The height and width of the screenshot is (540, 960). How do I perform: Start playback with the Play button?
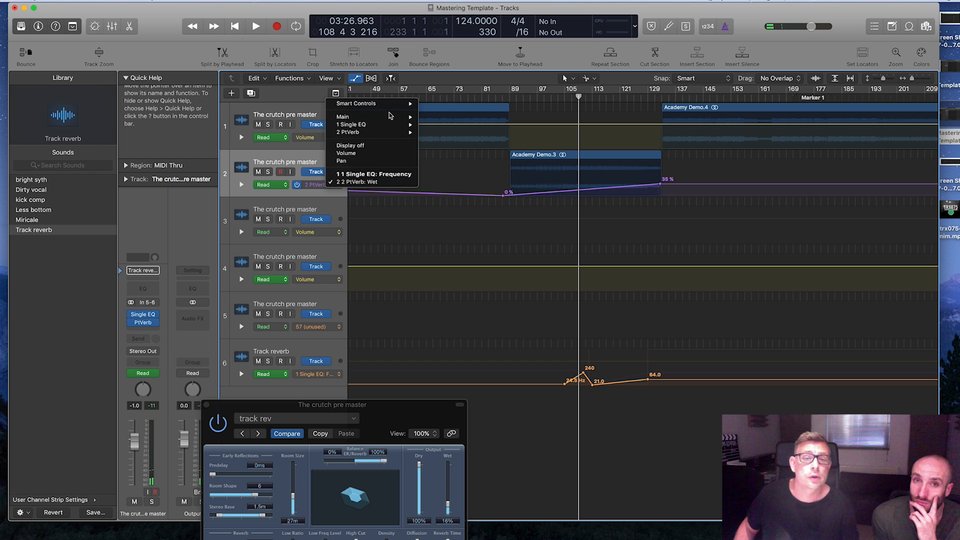tap(256, 26)
